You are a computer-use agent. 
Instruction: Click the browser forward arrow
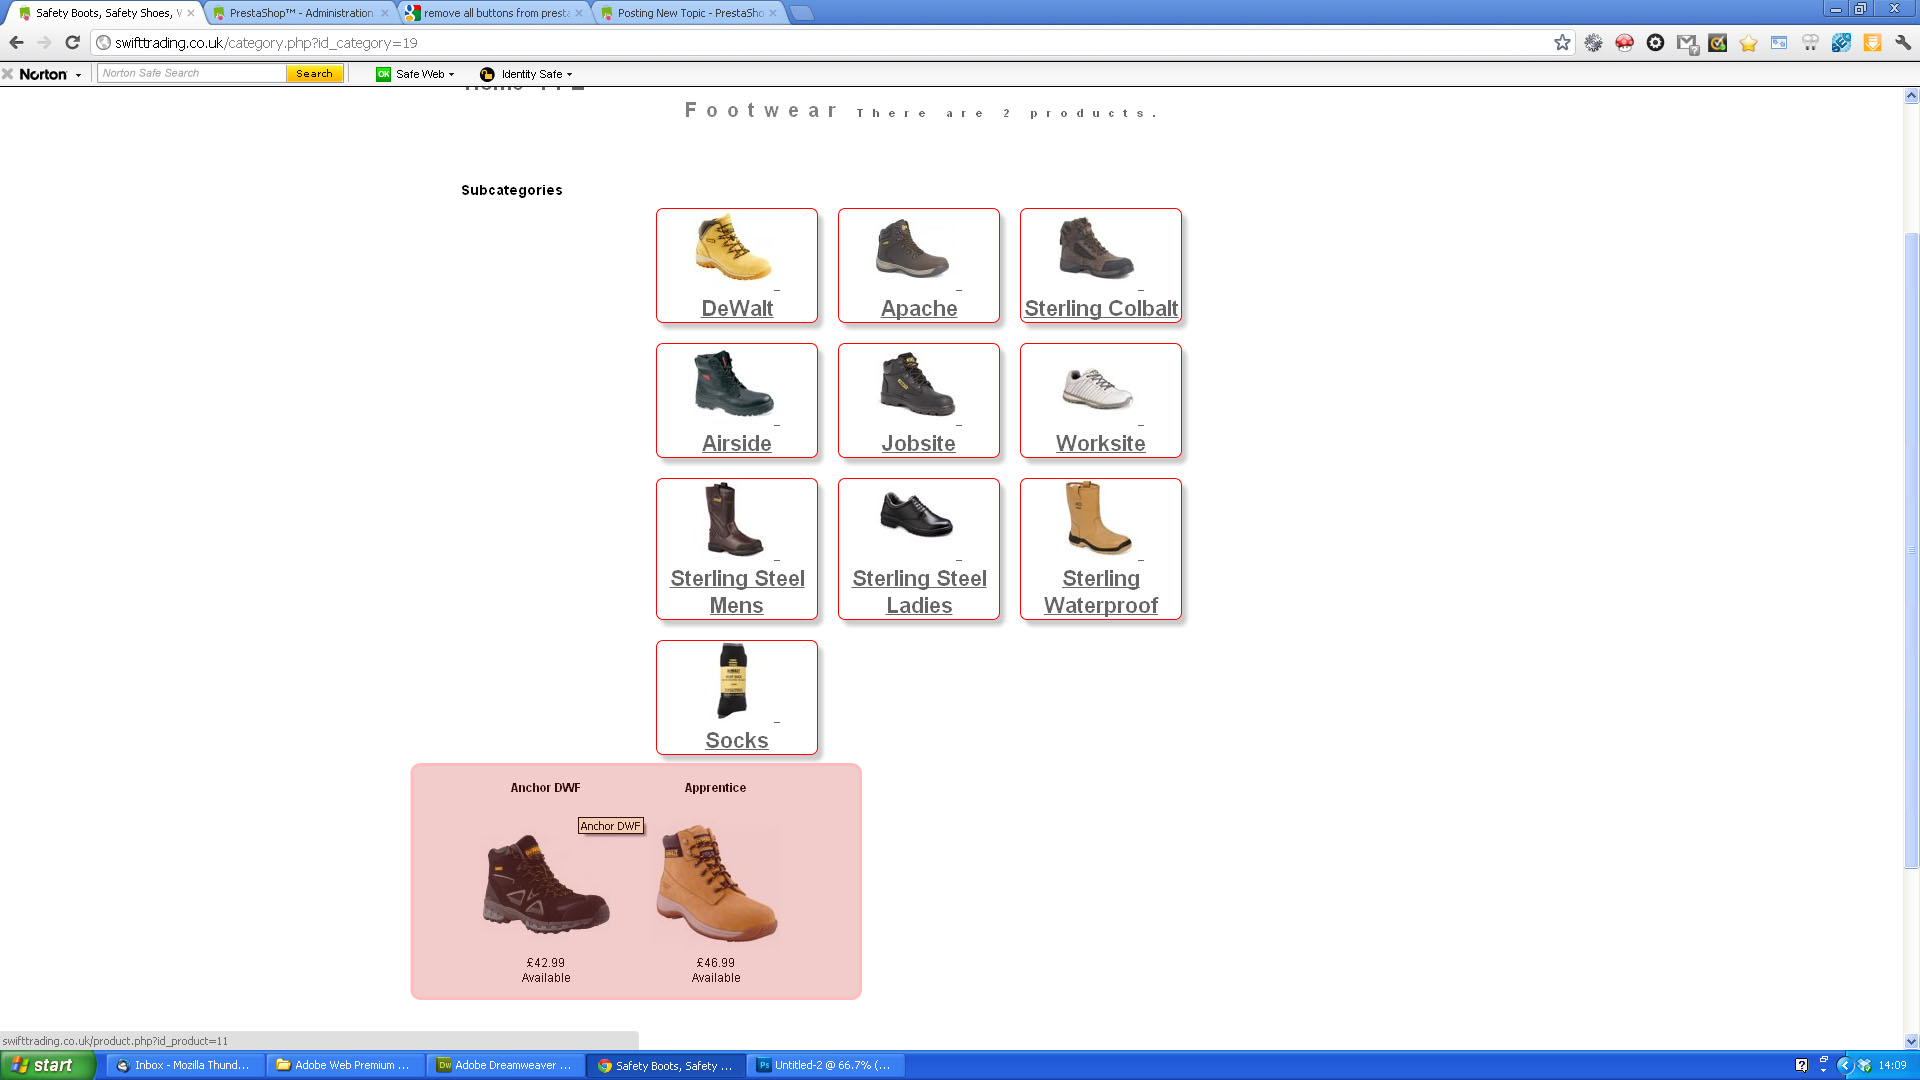(x=44, y=42)
